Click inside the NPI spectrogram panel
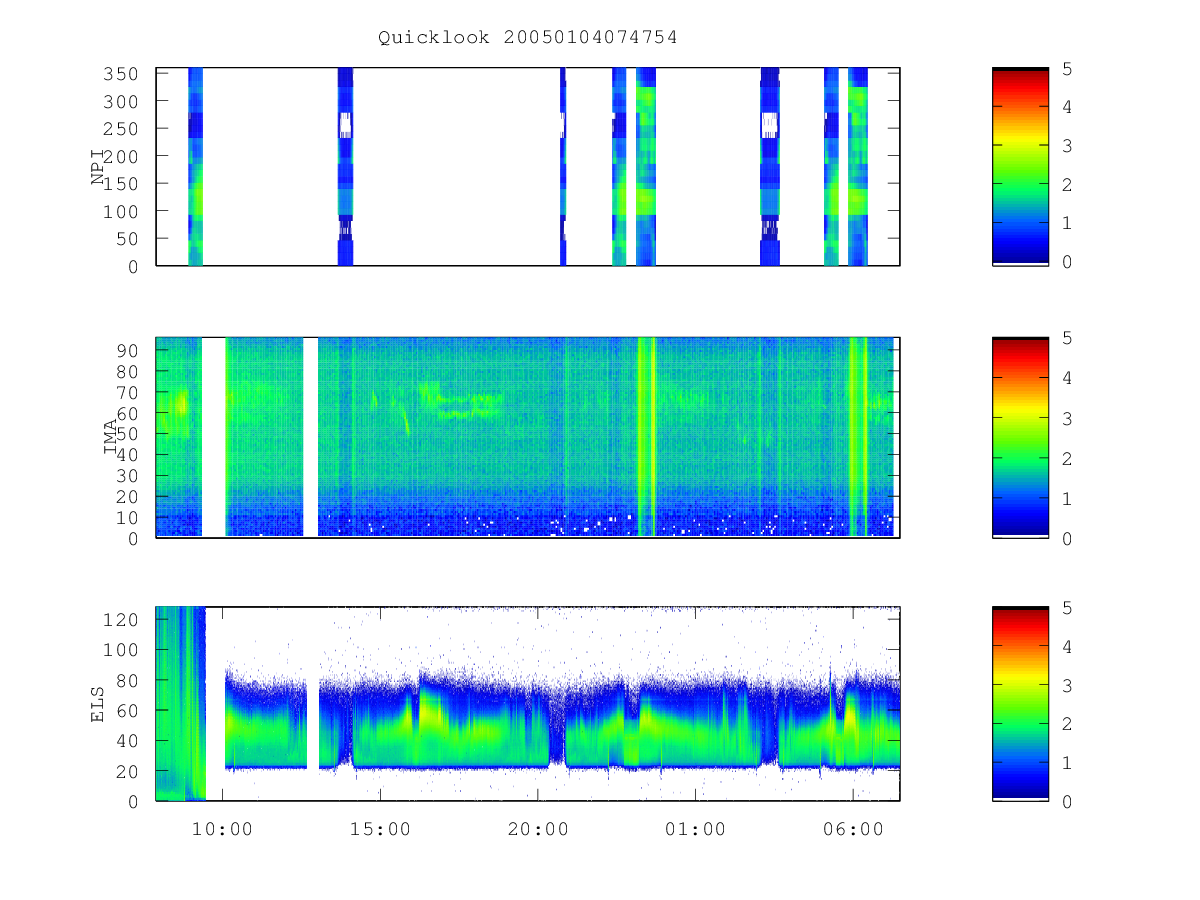This screenshot has height=900, width=1200. coord(528,166)
